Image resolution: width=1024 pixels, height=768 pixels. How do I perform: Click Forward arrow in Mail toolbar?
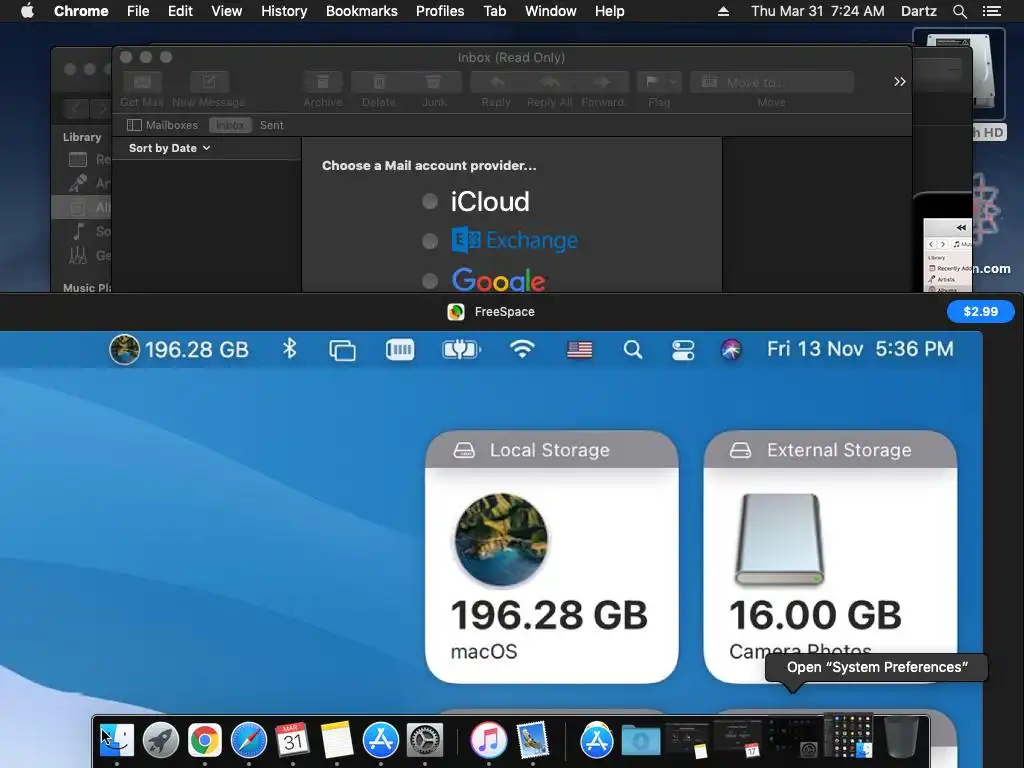point(602,82)
